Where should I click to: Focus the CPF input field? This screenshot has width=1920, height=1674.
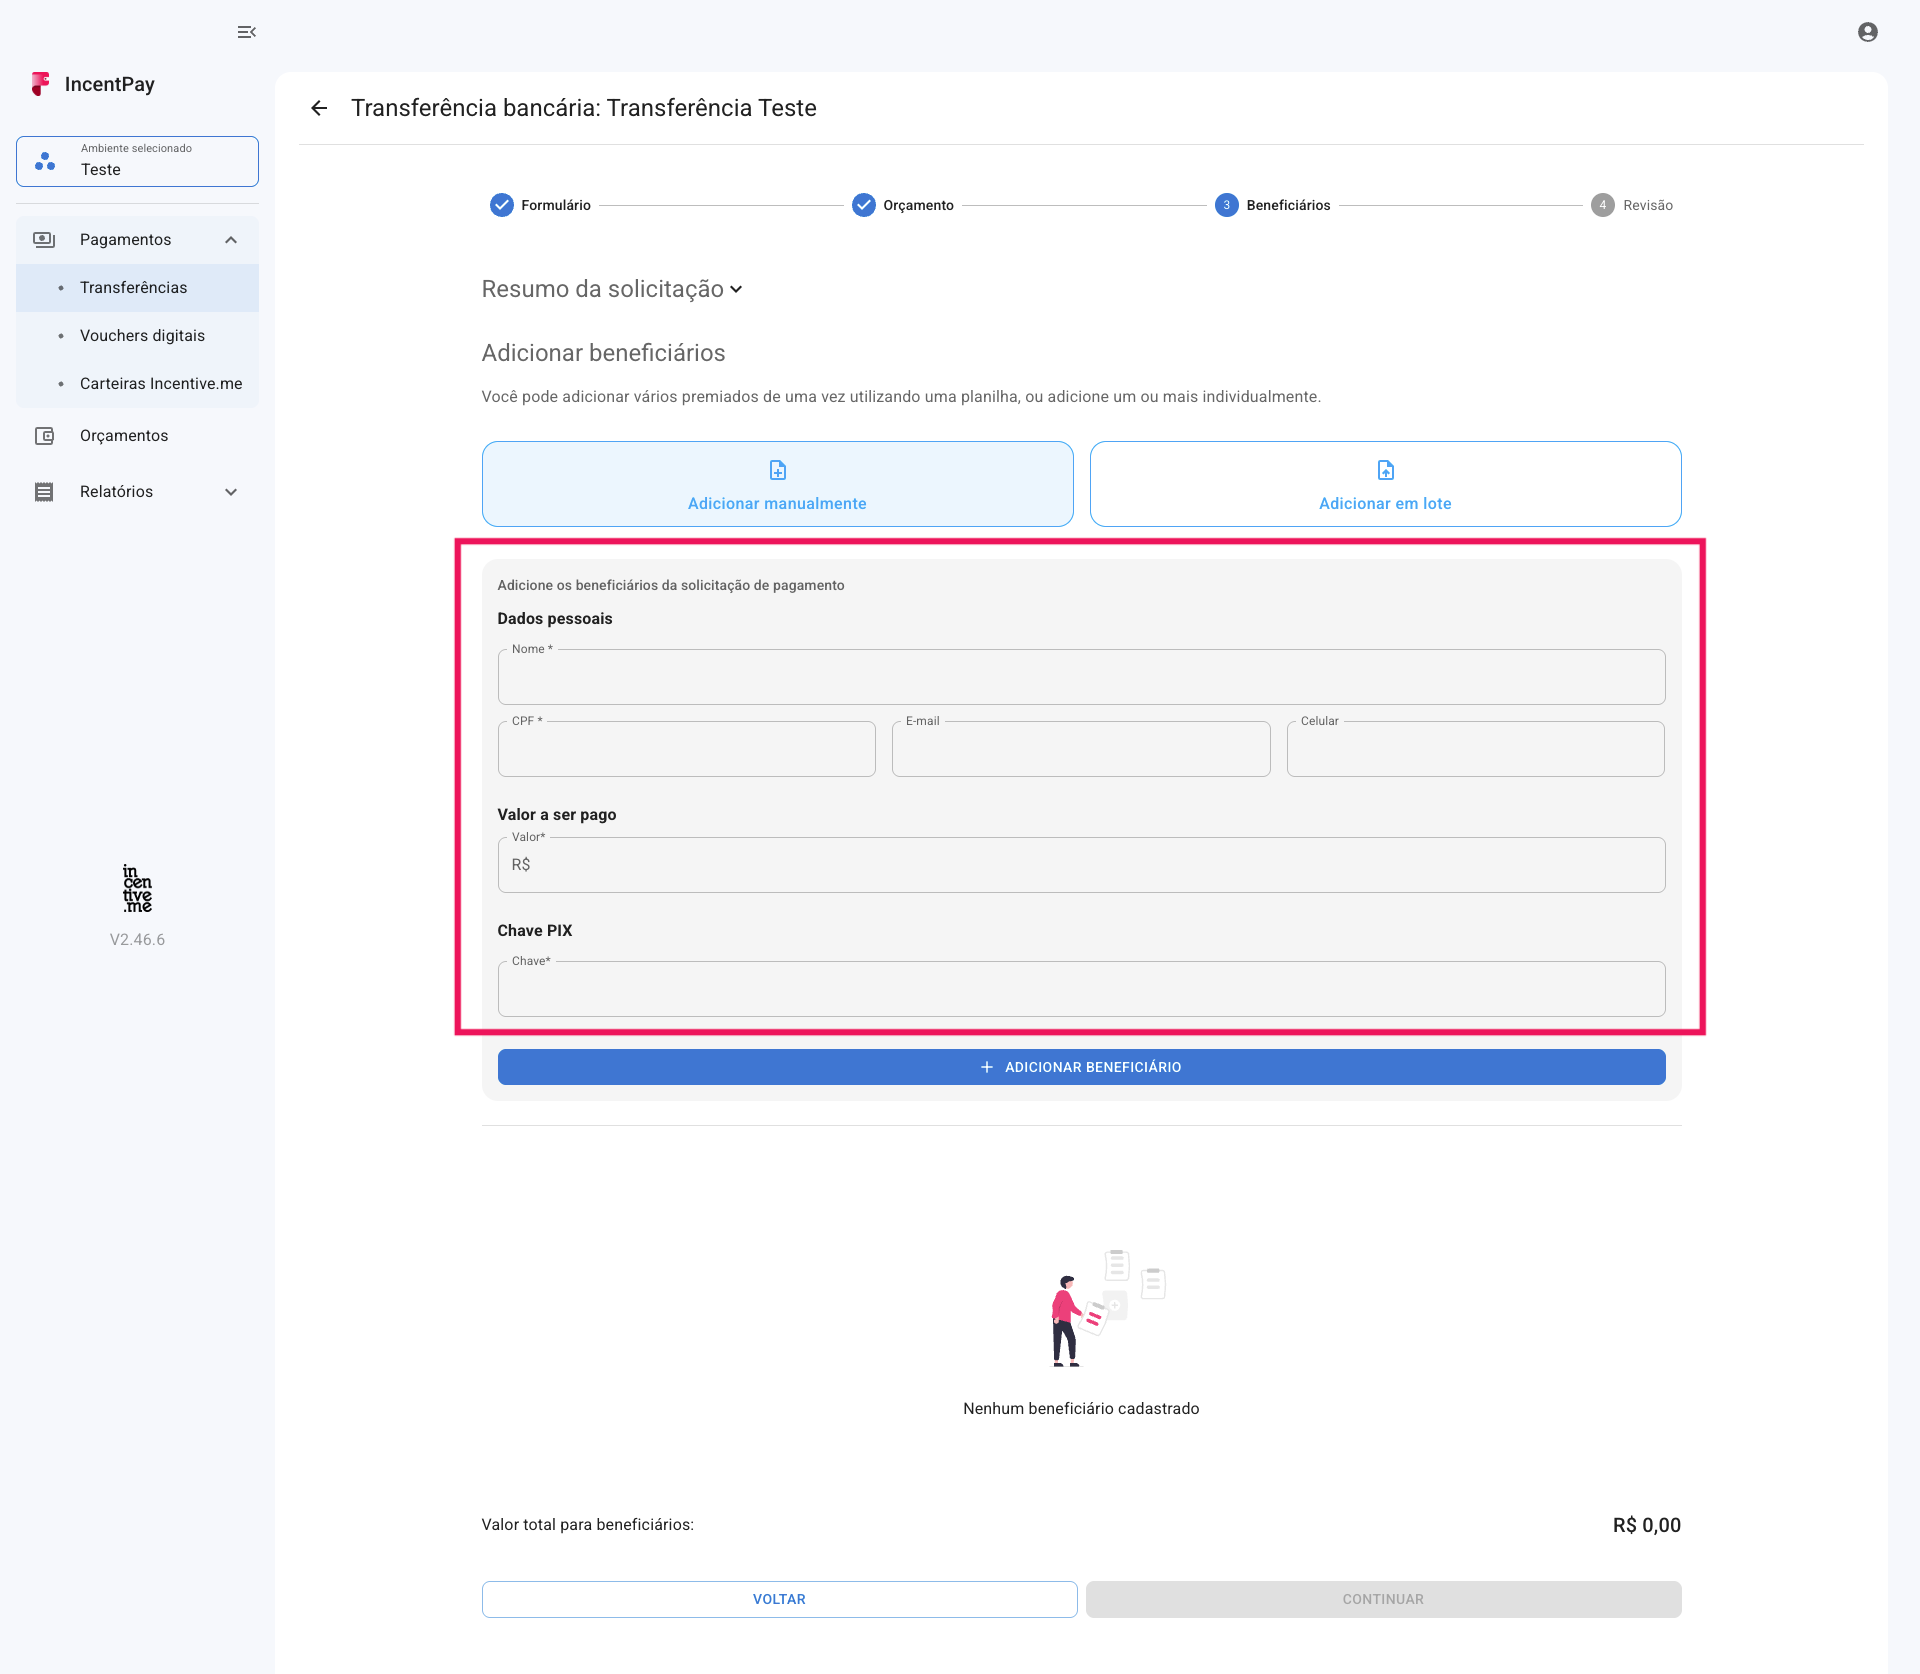[x=686, y=749]
